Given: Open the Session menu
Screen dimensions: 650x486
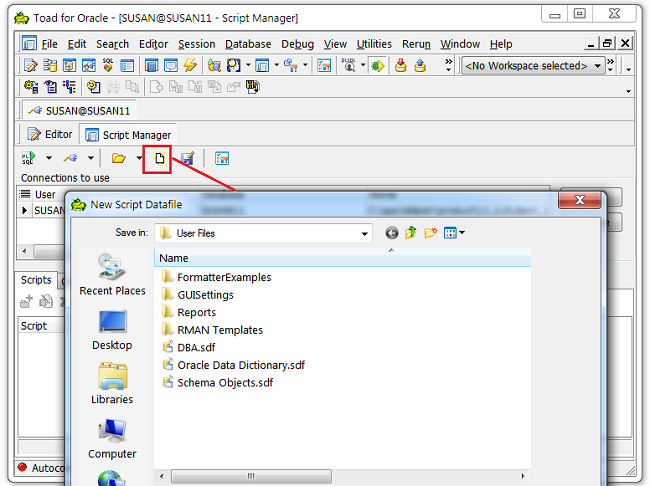Looking at the screenshot, I should pos(196,44).
